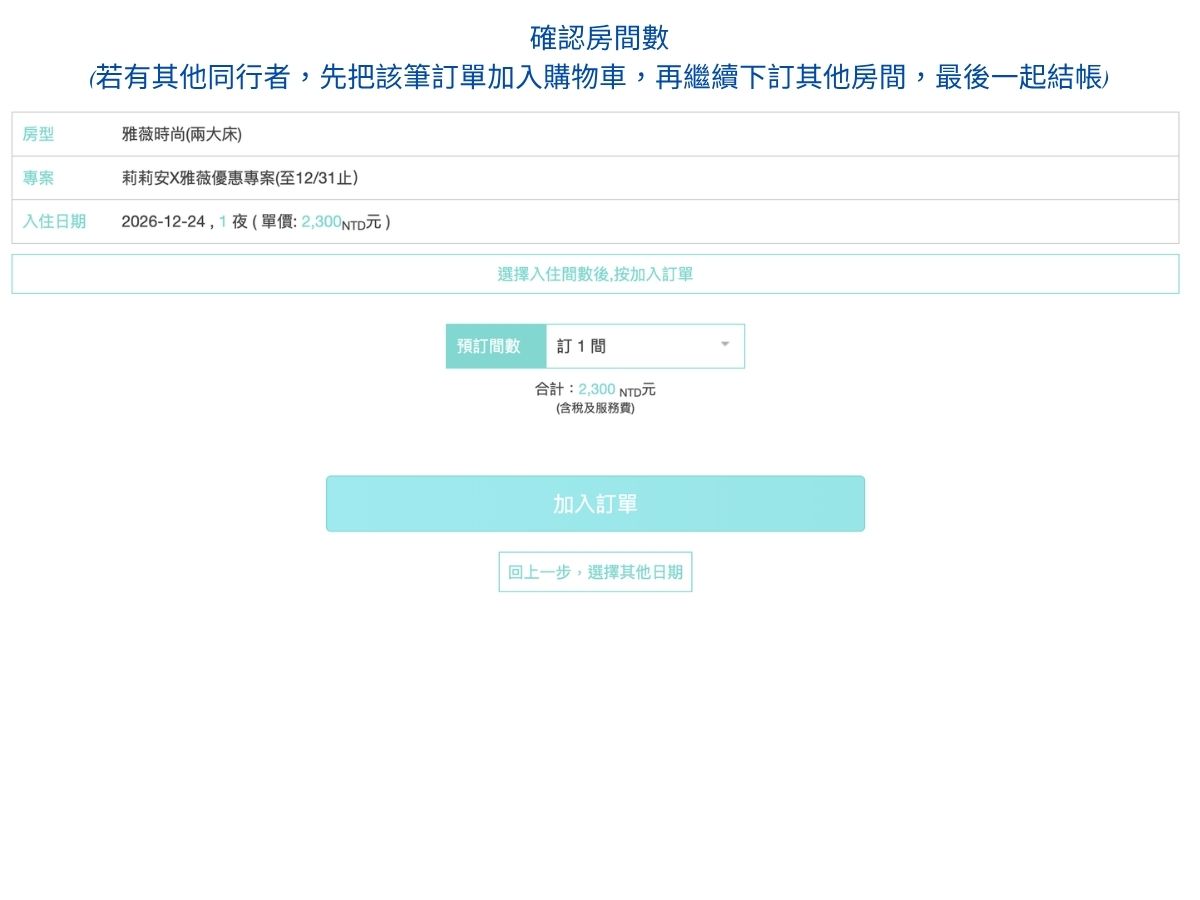The width and height of the screenshot is (1200, 900).
Task: Open the 預訂間數 room count dropdown
Action: 645,346
